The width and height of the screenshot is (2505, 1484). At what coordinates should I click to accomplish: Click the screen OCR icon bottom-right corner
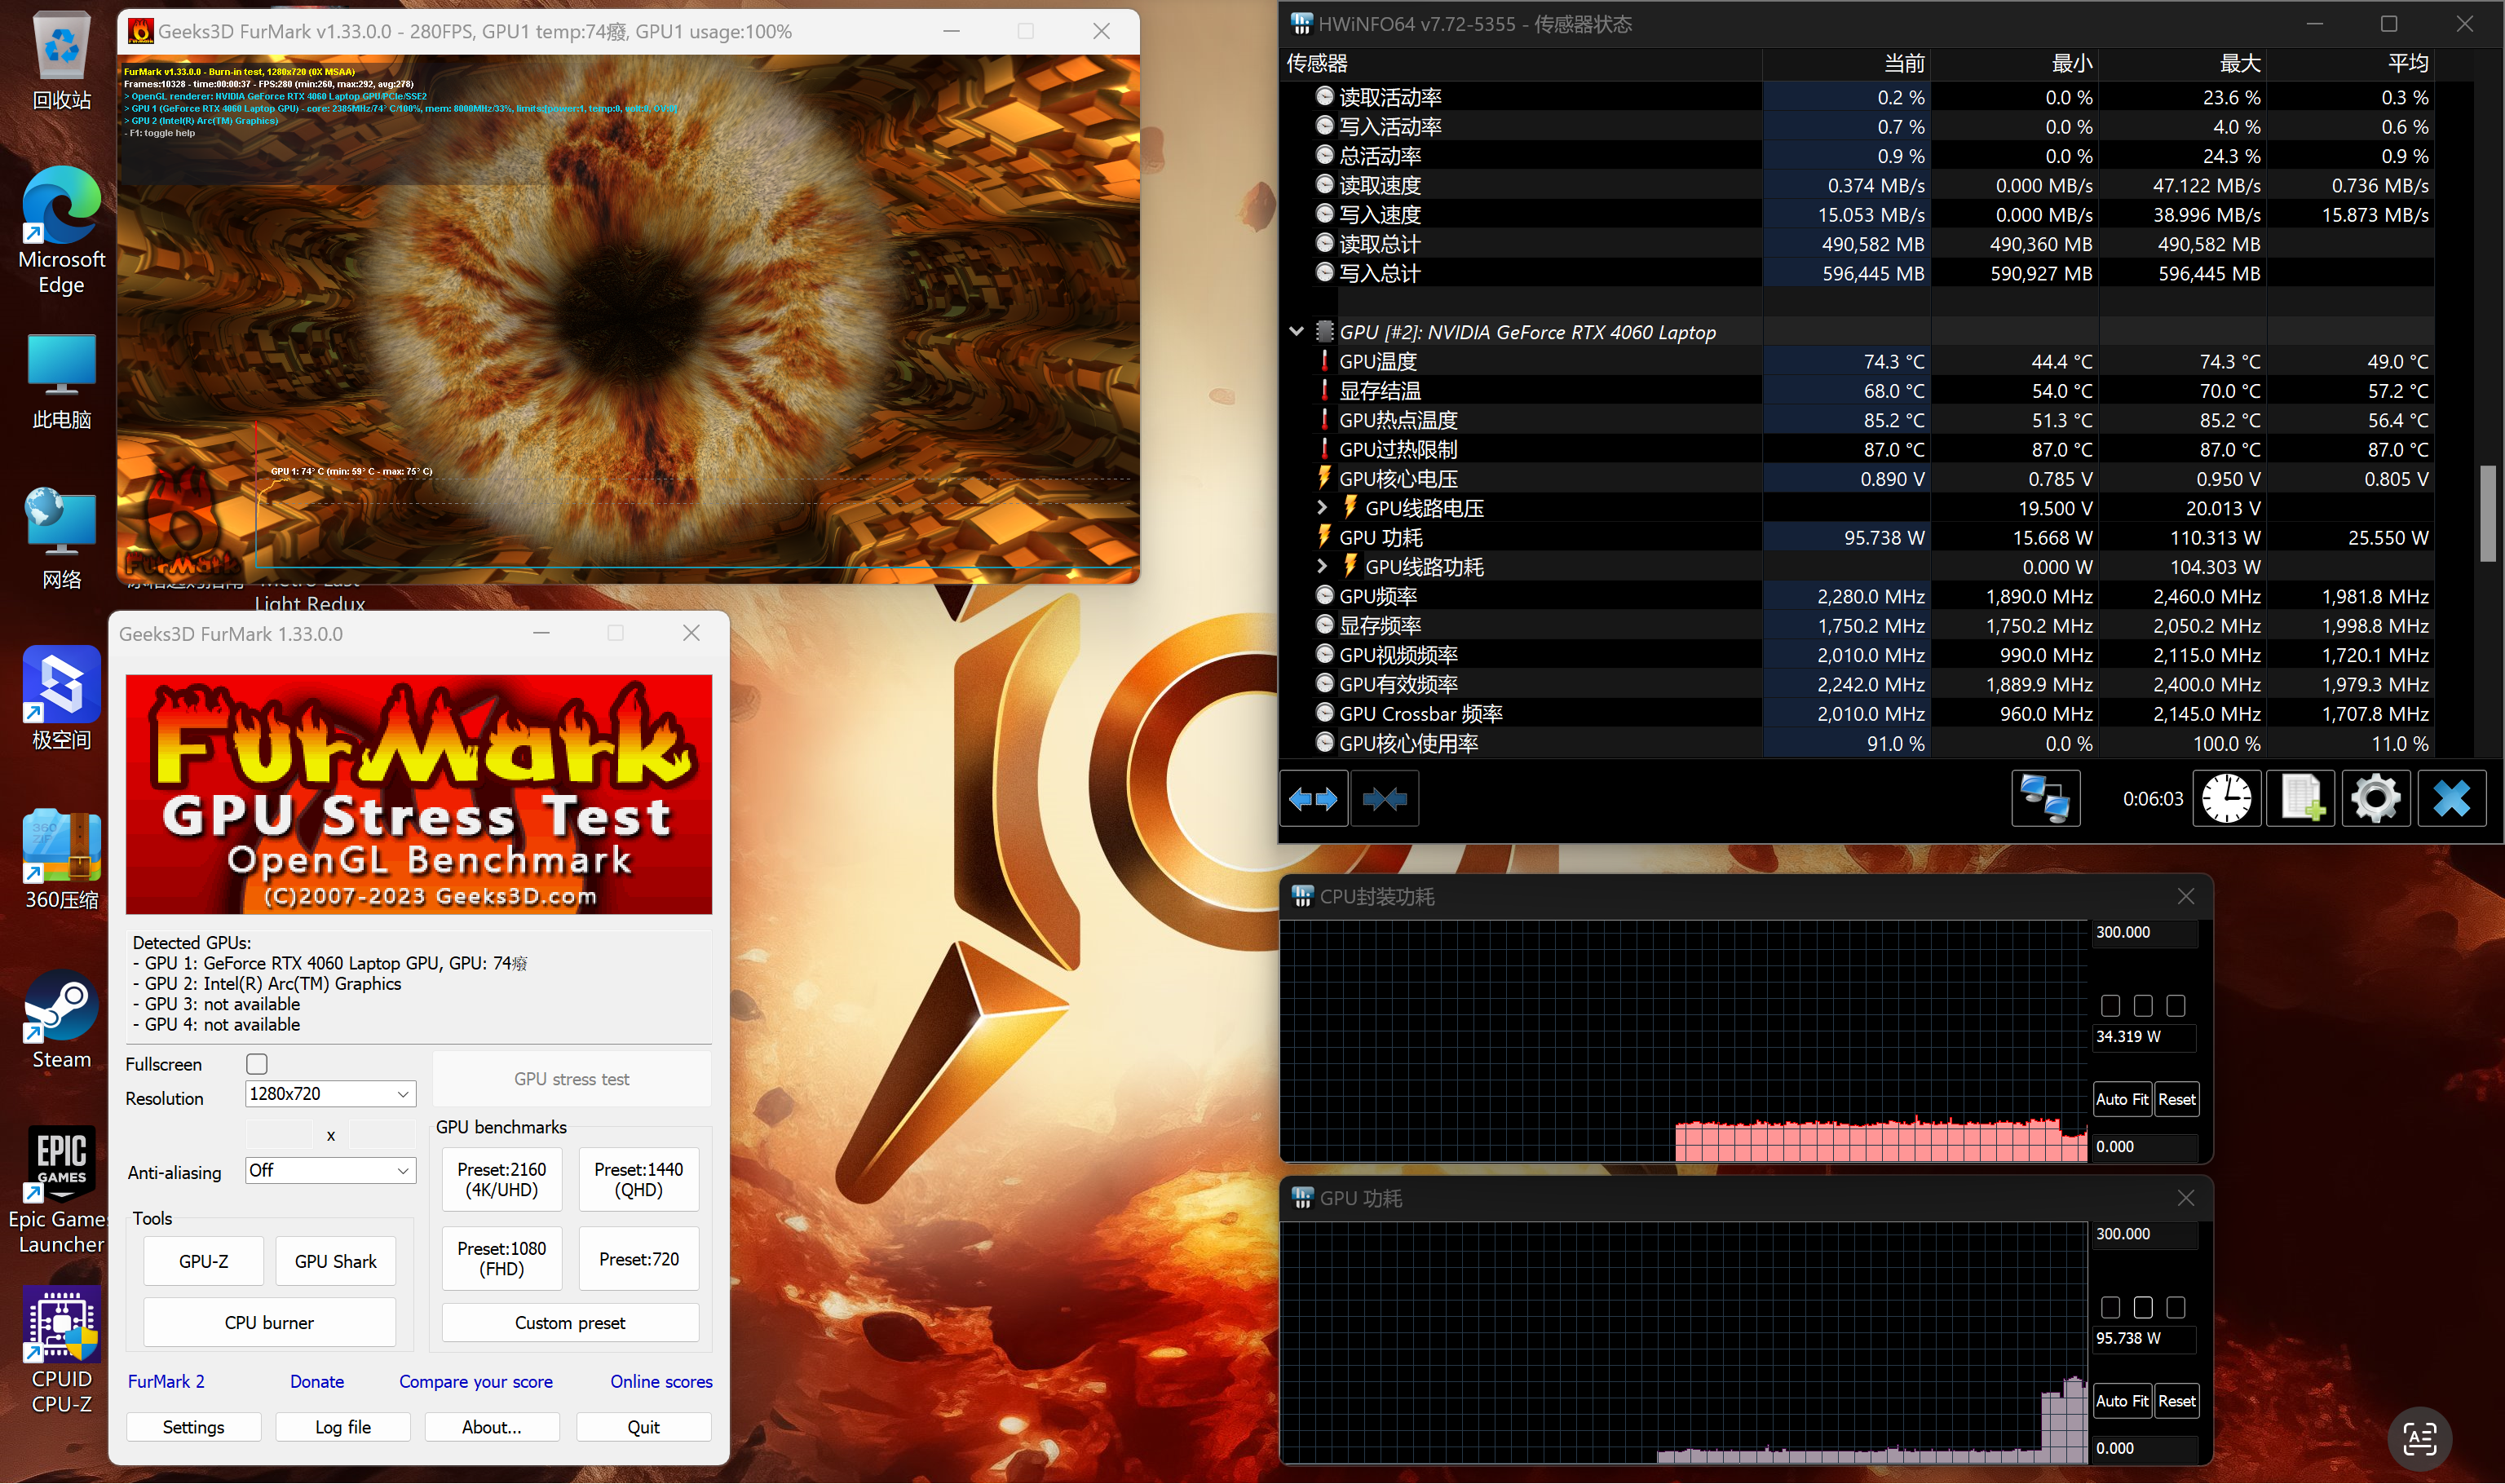point(2419,1439)
